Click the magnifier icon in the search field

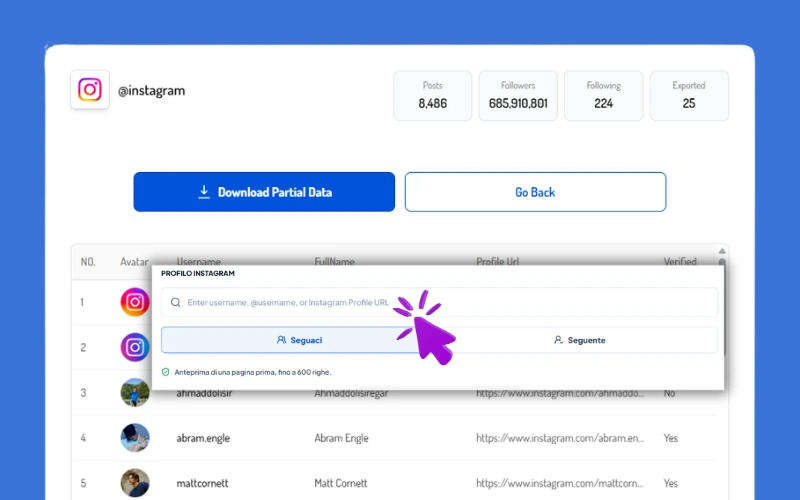[x=176, y=303]
